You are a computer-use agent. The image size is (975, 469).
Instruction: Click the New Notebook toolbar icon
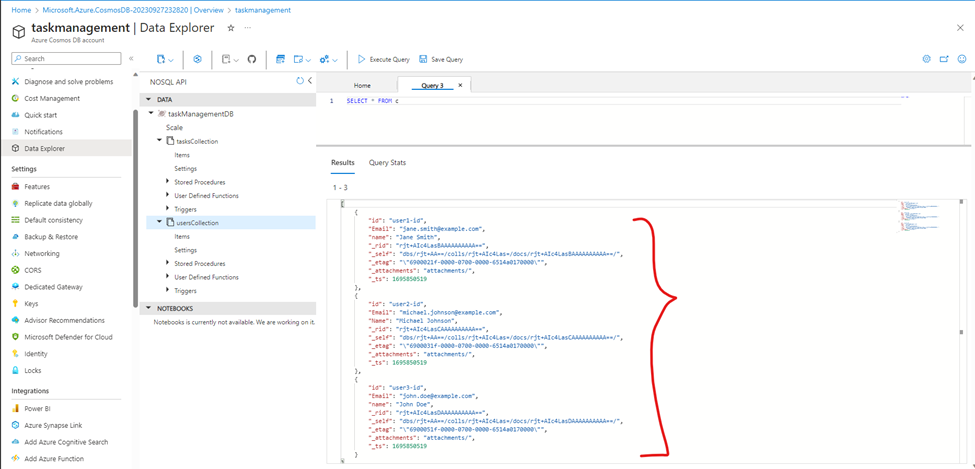pyautogui.click(x=226, y=59)
